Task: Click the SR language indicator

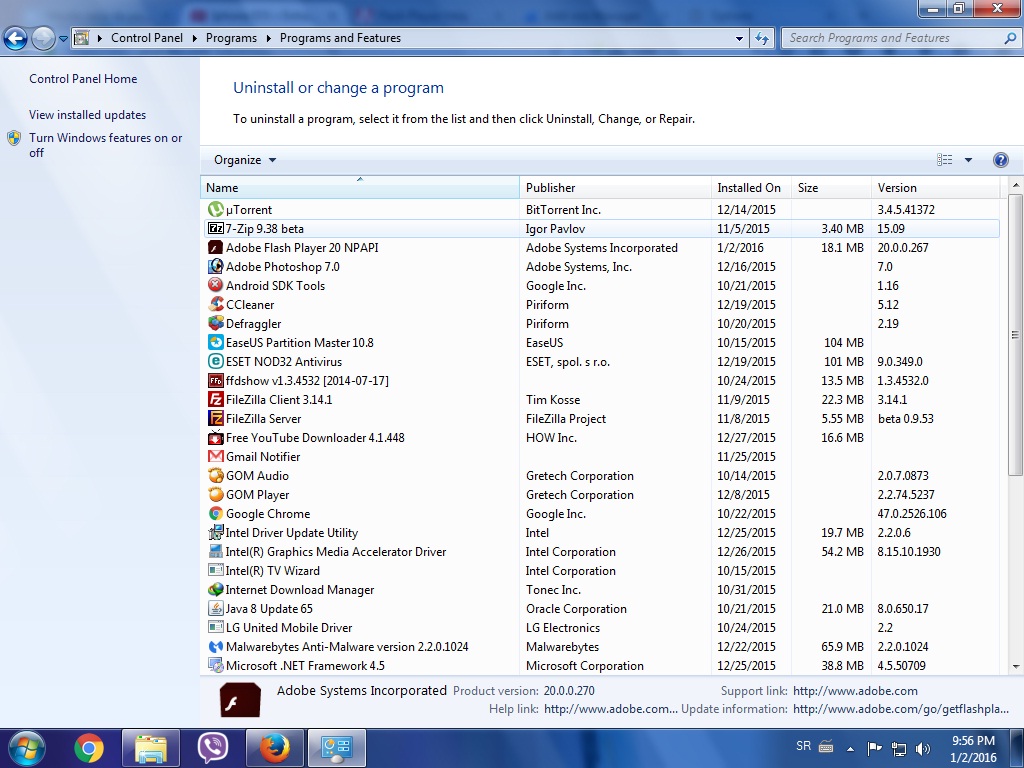Action: pyautogui.click(x=804, y=746)
